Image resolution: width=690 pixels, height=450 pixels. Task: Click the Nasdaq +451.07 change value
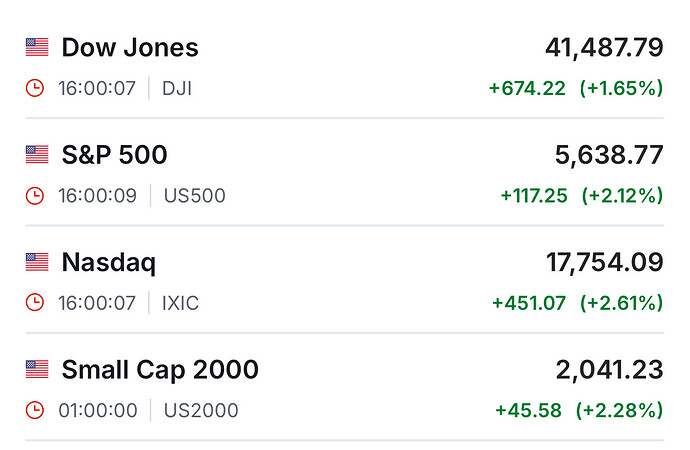coord(526,303)
